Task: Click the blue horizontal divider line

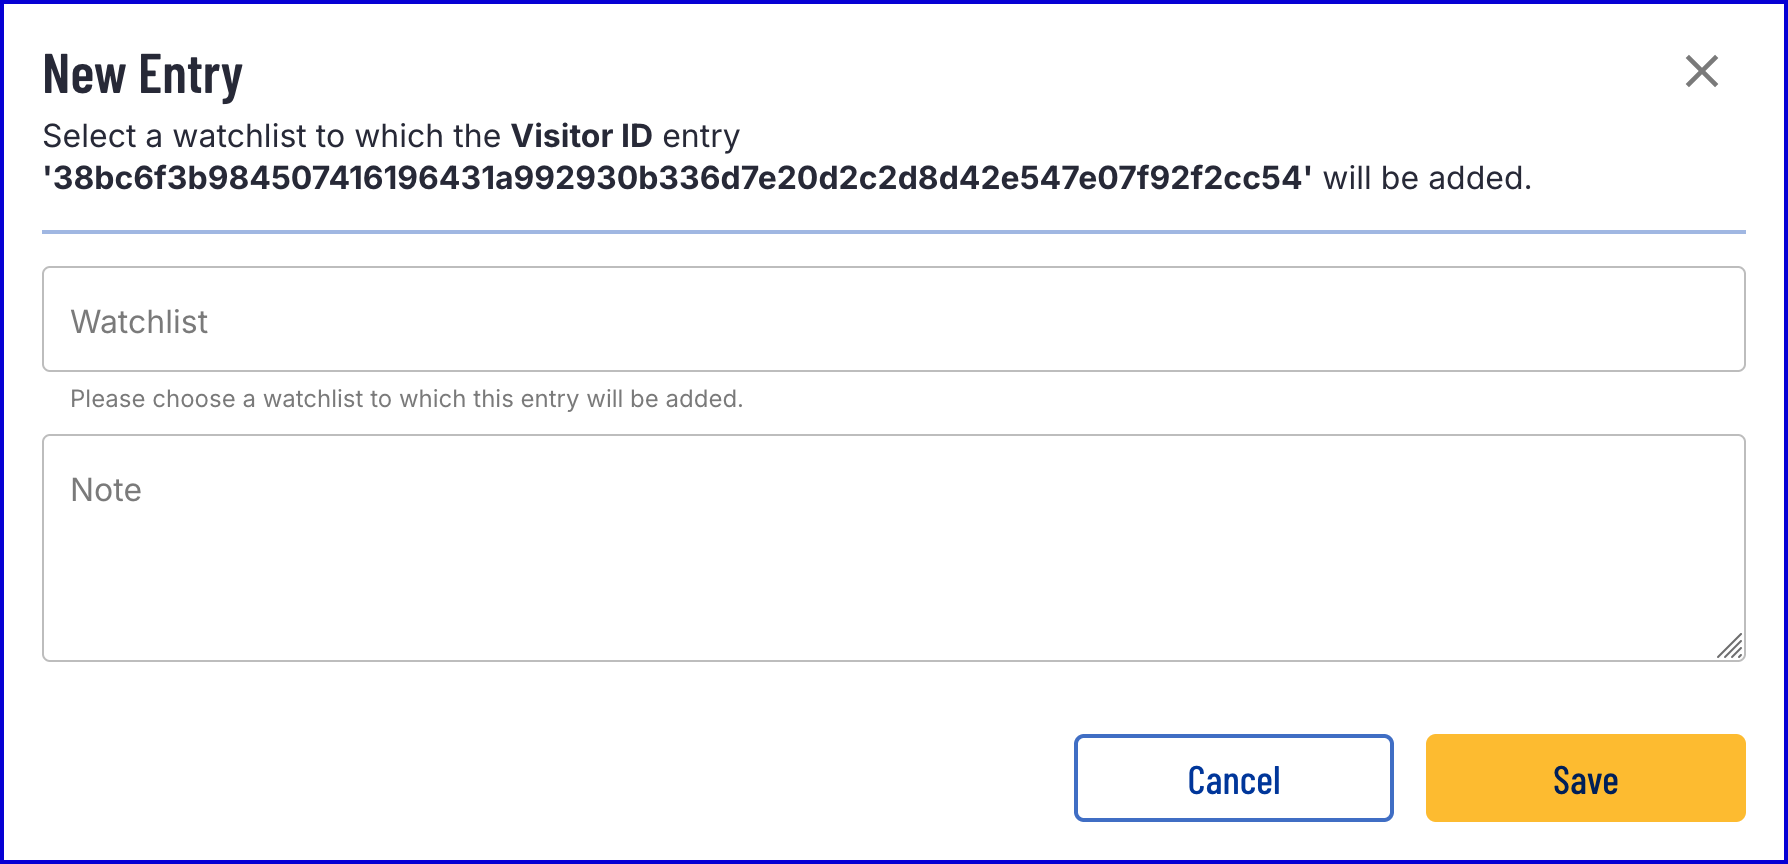Action: (x=893, y=232)
